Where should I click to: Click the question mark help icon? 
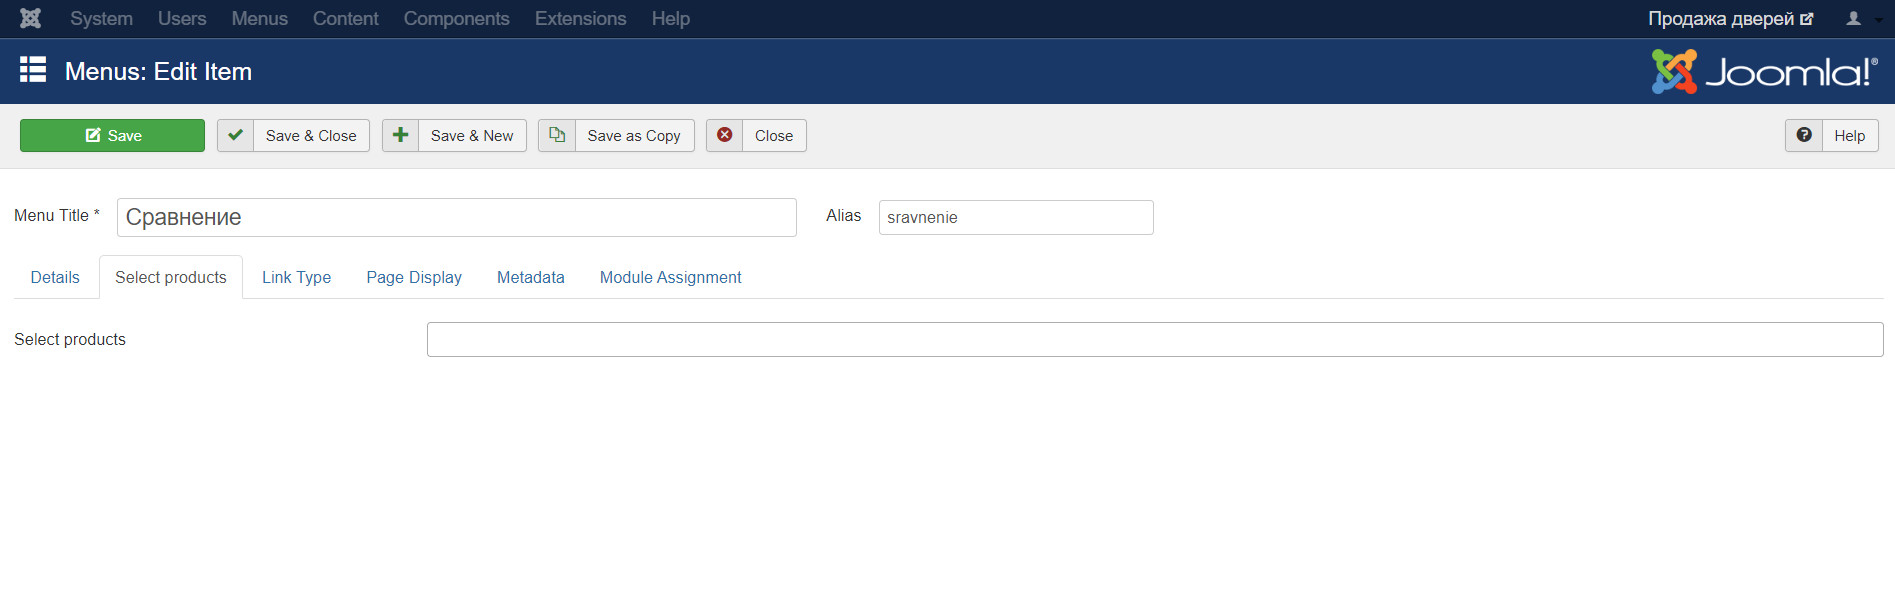click(1804, 135)
